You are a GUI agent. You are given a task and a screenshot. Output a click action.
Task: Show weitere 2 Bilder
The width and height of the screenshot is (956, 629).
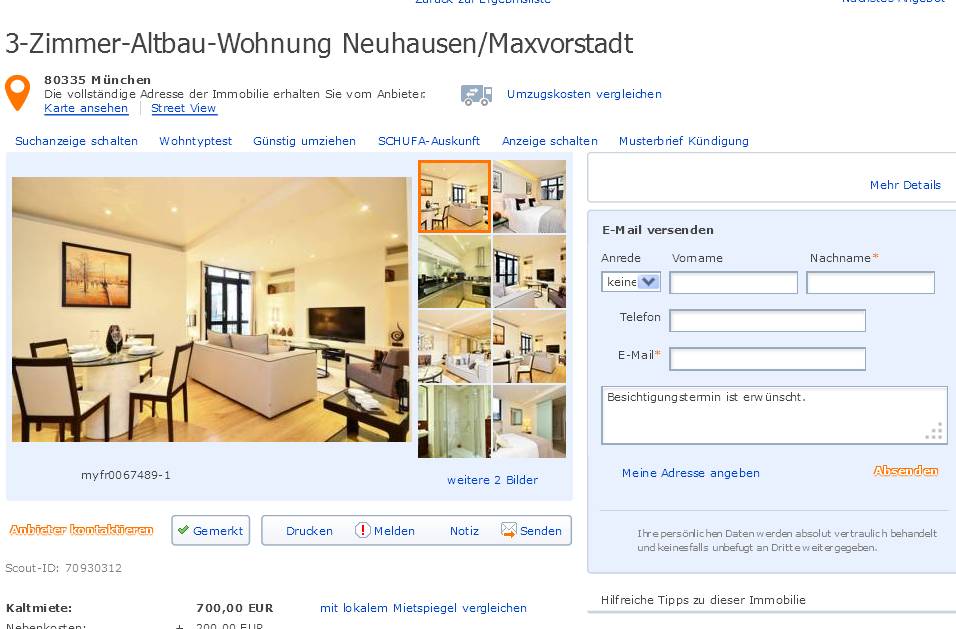click(x=493, y=480)
